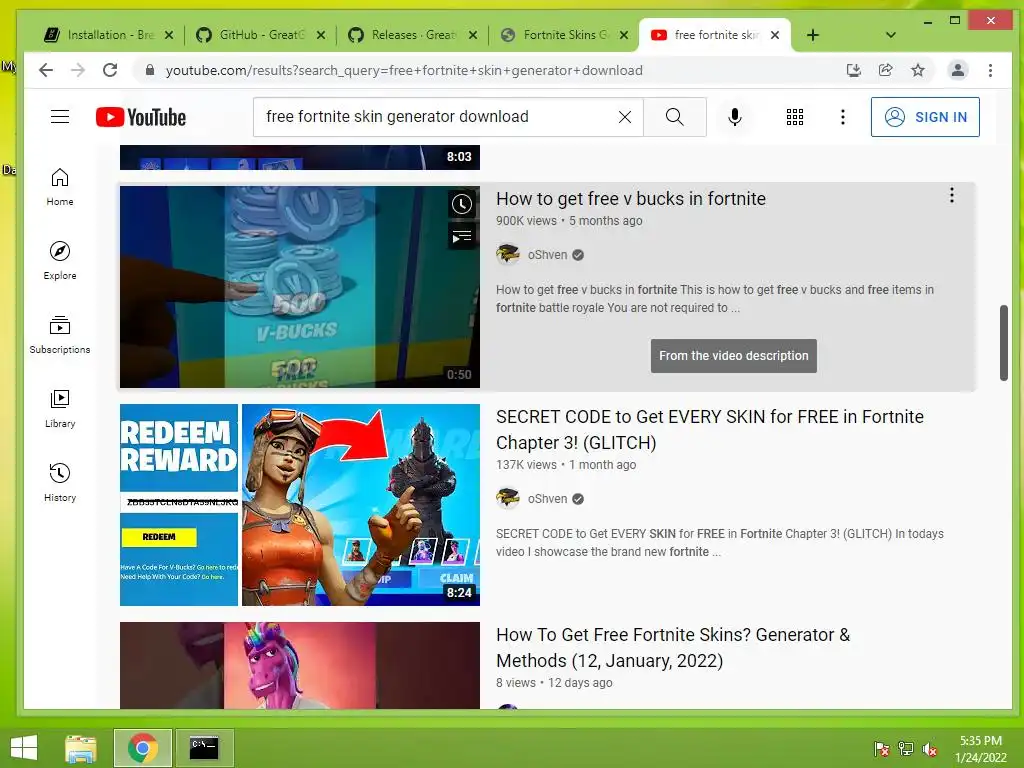
Task: Open SECRET CODE to Get EVERY SKIN video title
Action: [x=710, y=430]
